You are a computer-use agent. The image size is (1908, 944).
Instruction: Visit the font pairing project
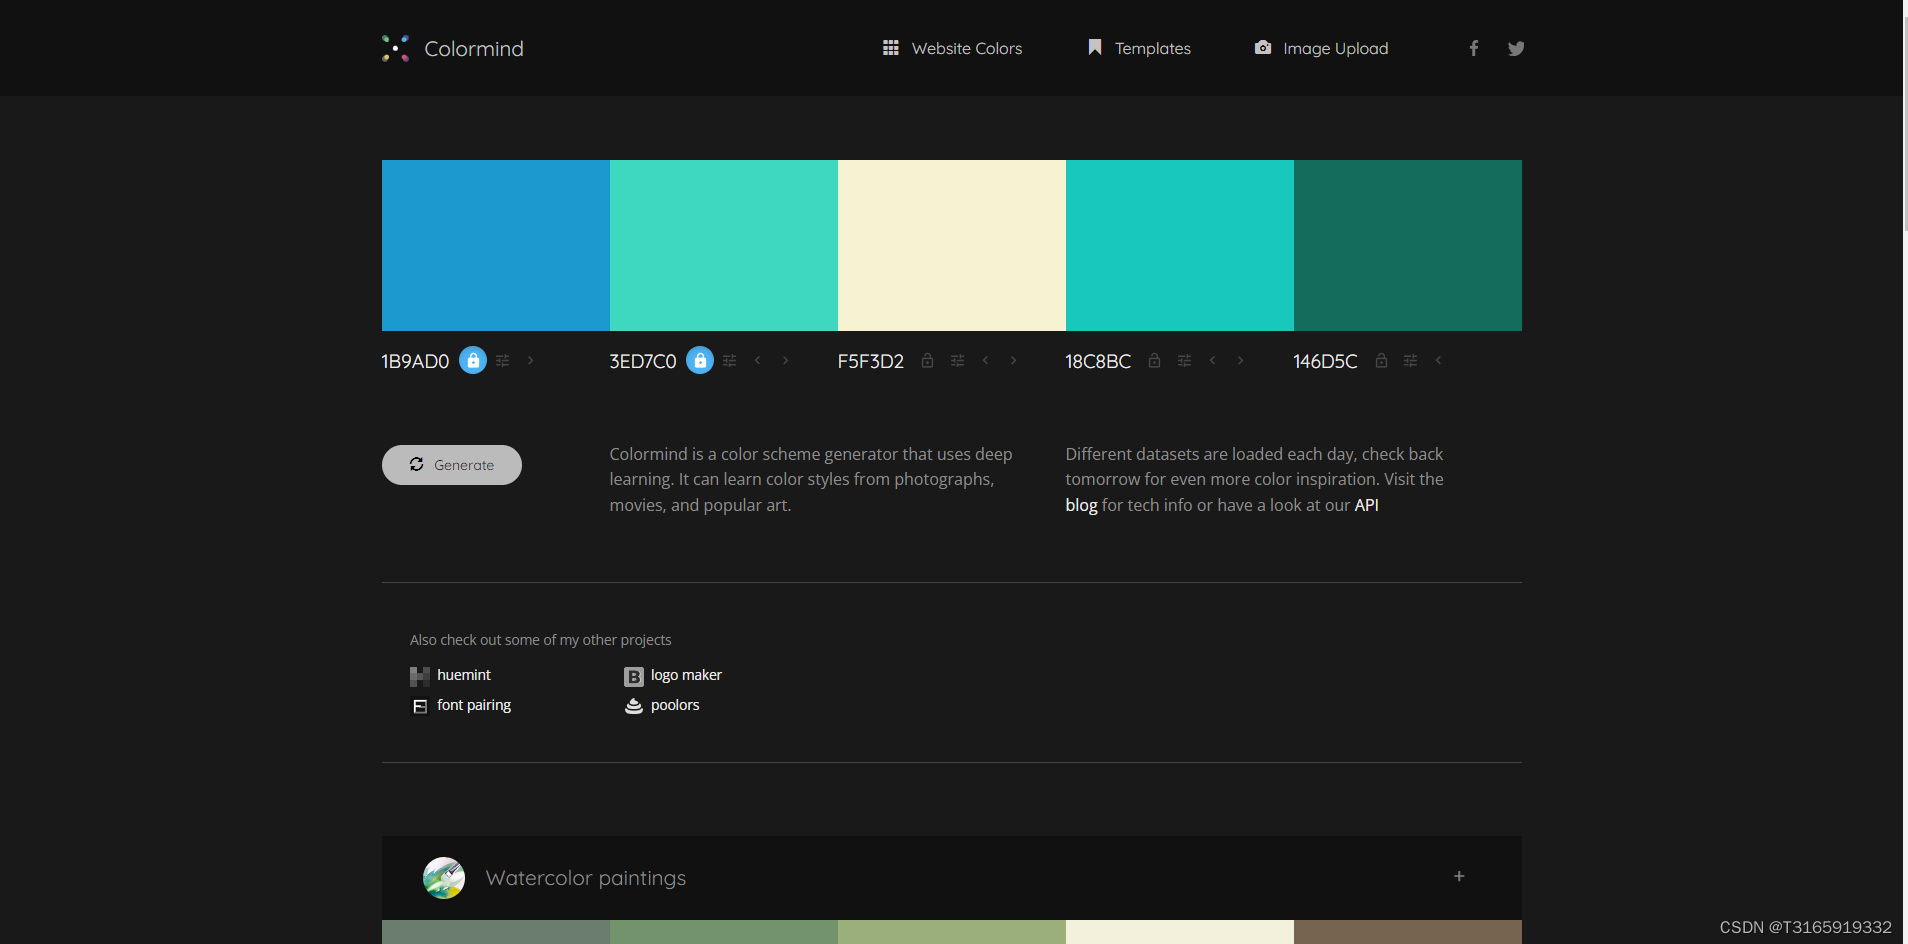[474, 705]
